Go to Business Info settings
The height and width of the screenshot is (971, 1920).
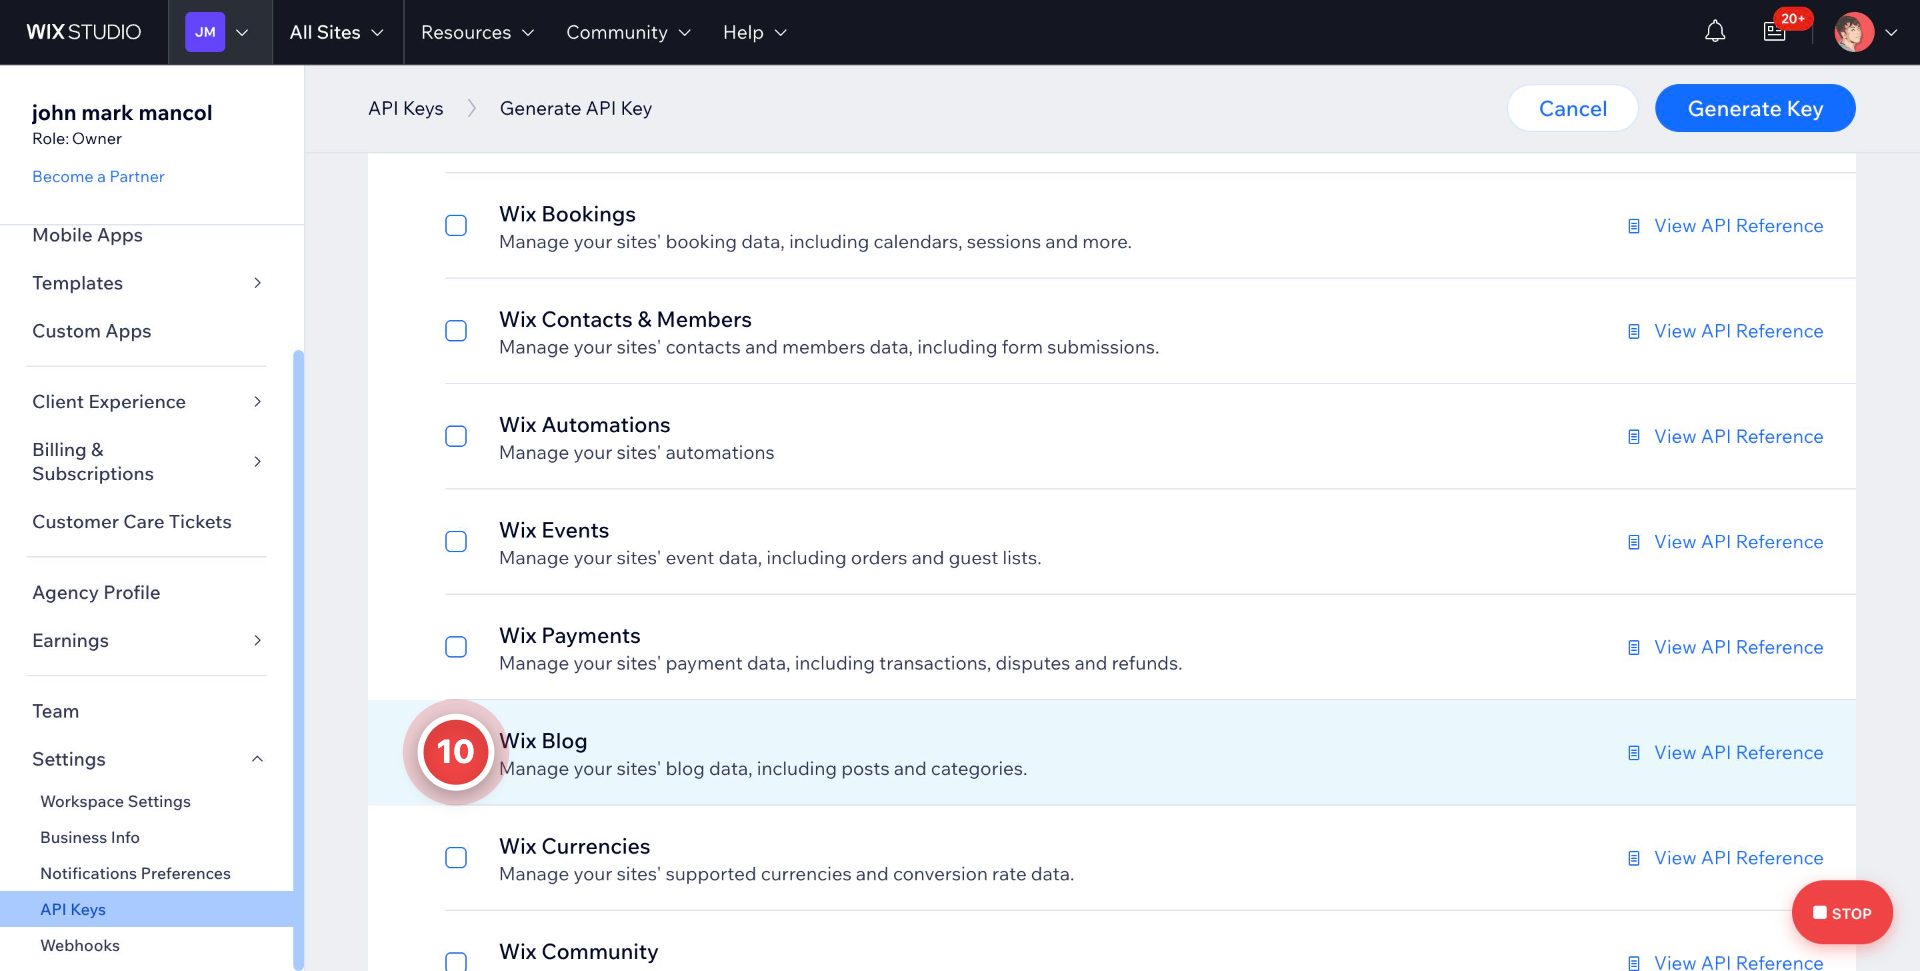tap(90, 838)
